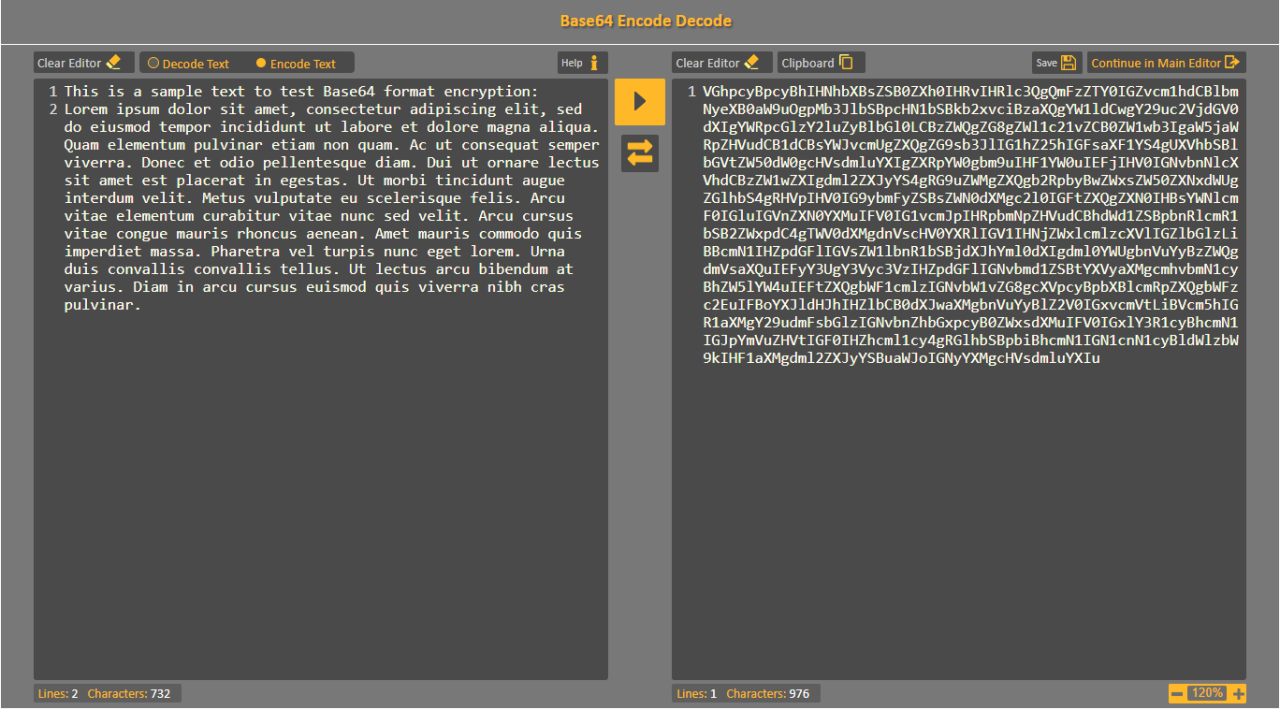Clear the right output editor

pos(722,63)
